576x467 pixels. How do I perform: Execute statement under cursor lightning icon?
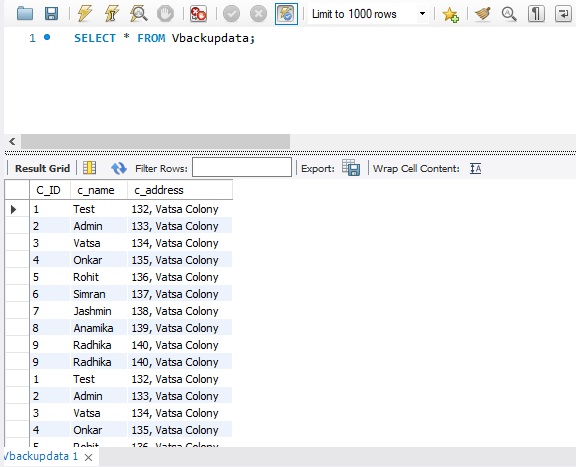[112, 14]
